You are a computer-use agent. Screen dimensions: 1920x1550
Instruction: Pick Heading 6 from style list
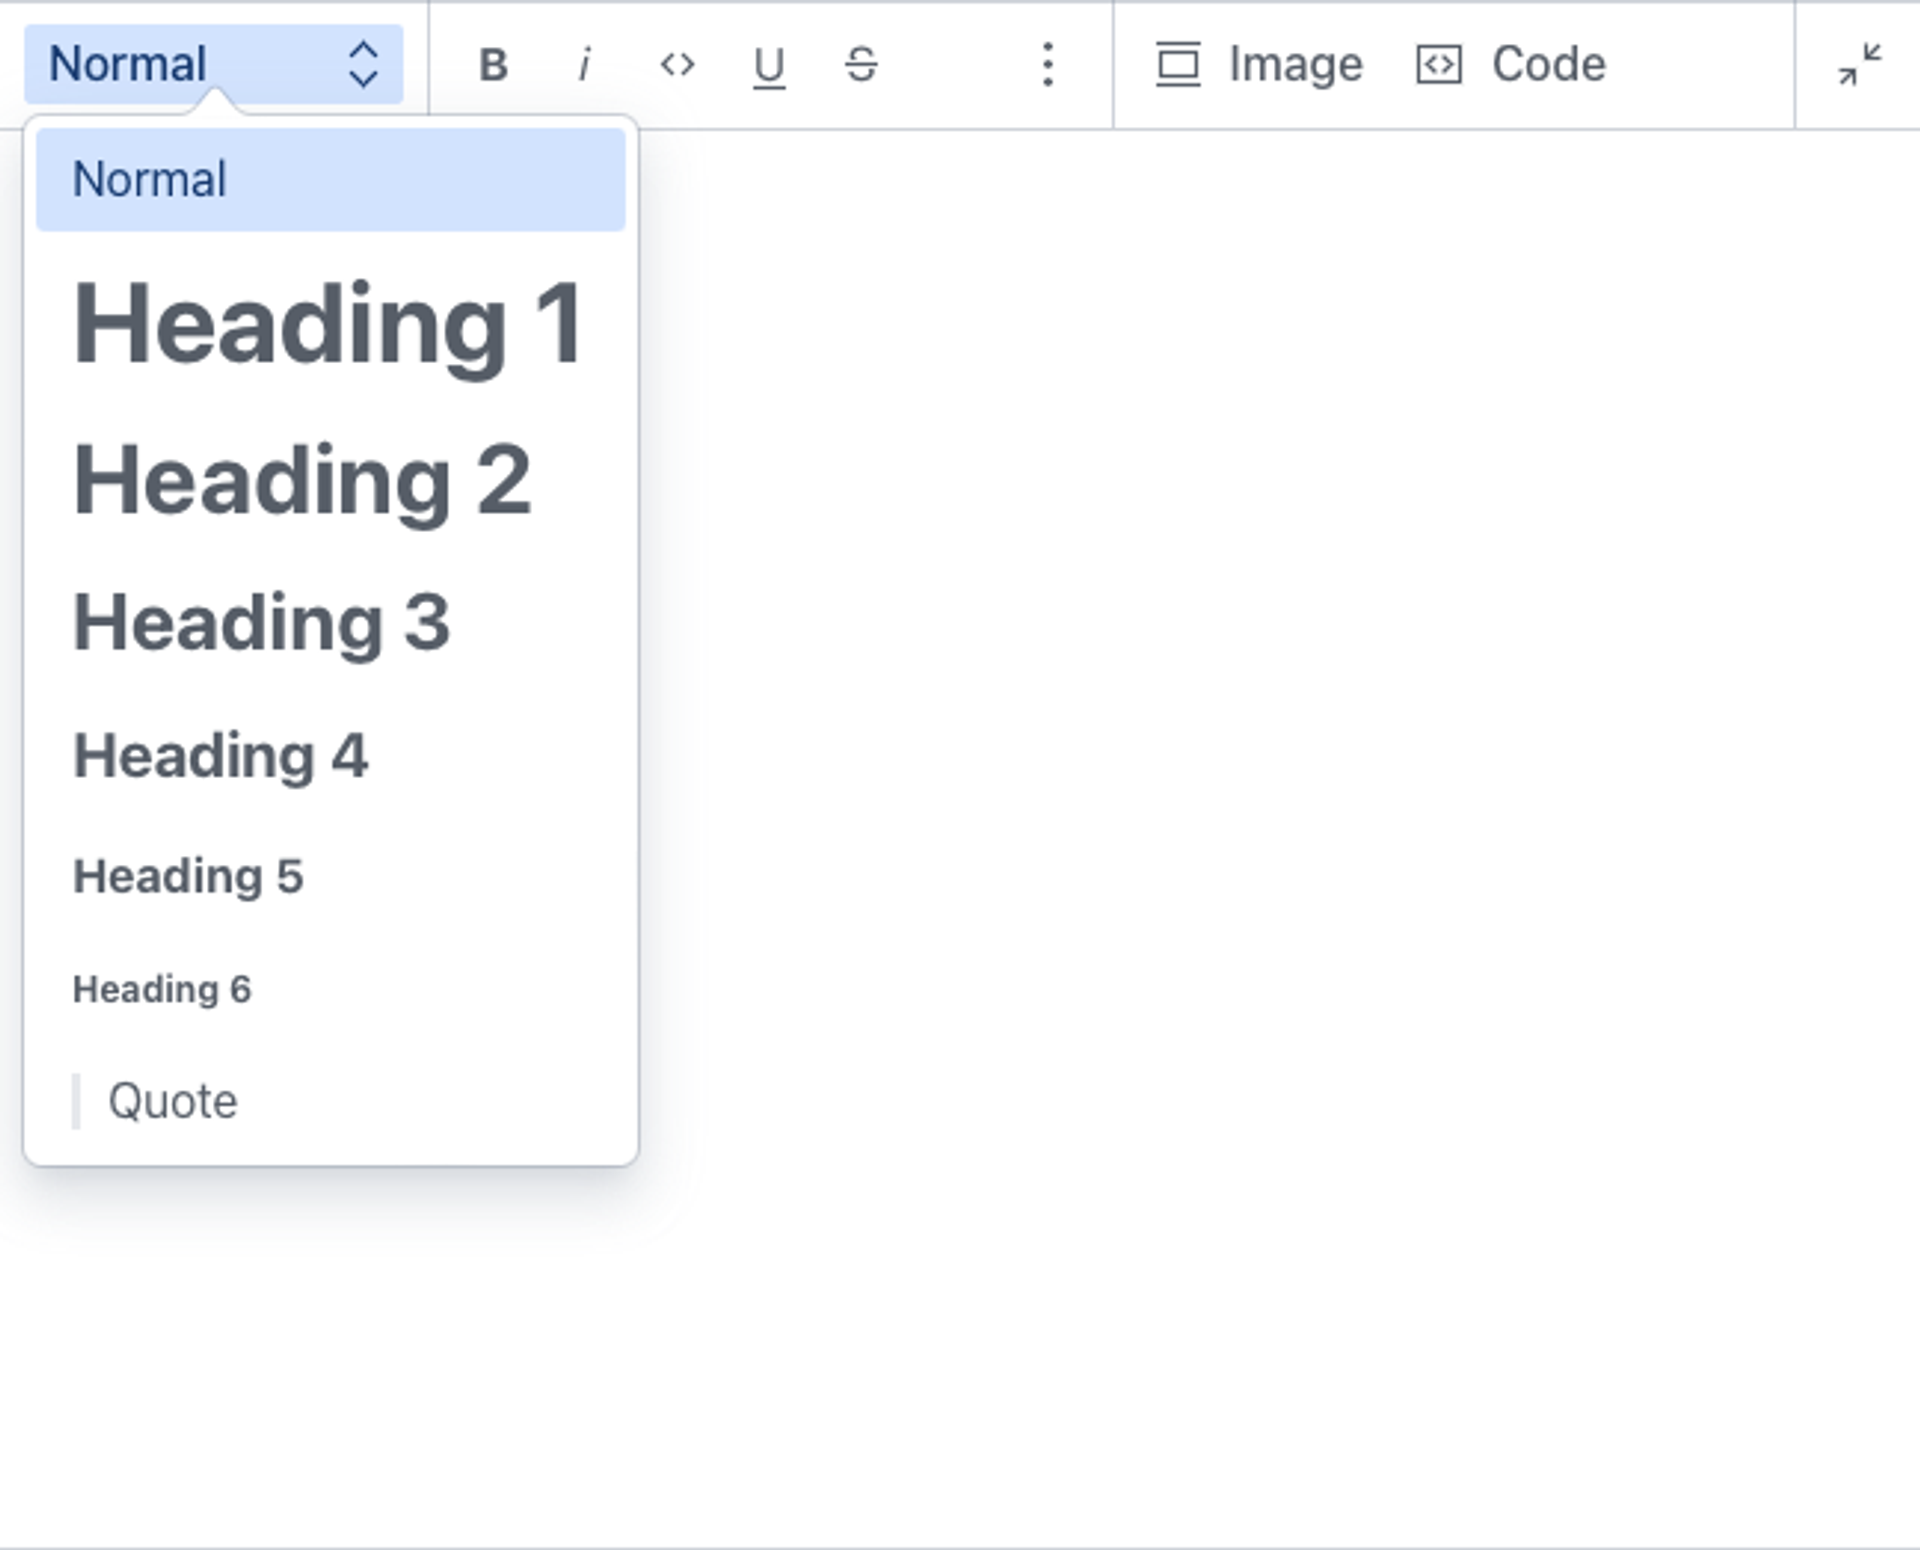(x=162, y=990)
